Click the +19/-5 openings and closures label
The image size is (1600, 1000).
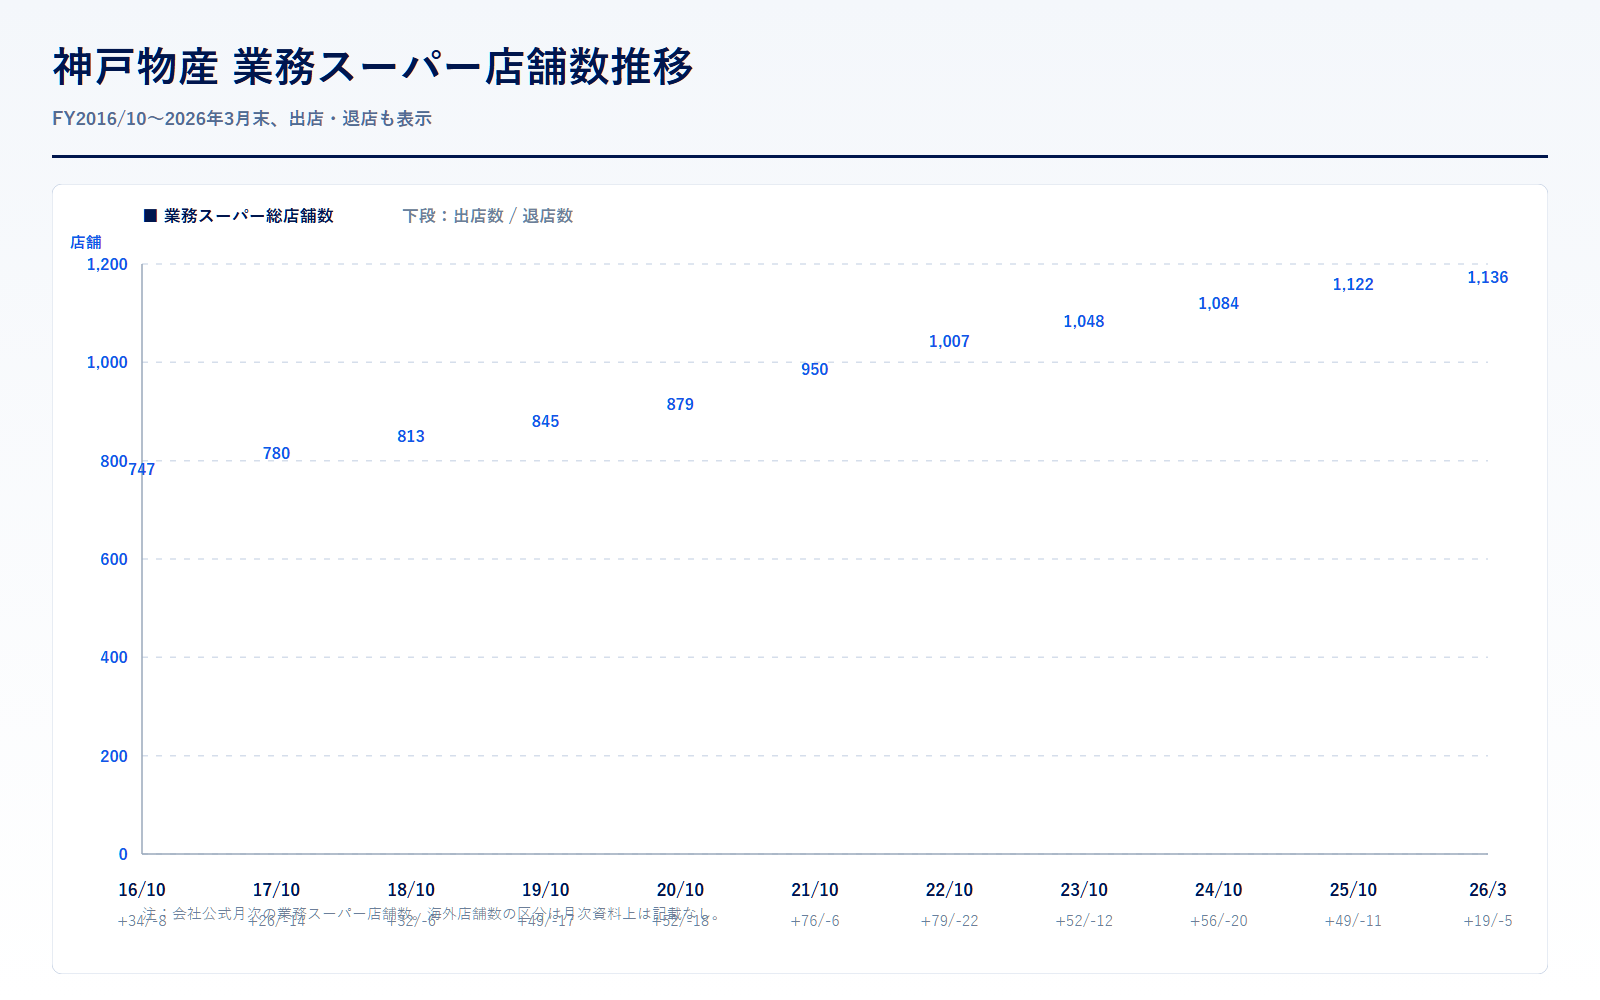coord(1488,921)
